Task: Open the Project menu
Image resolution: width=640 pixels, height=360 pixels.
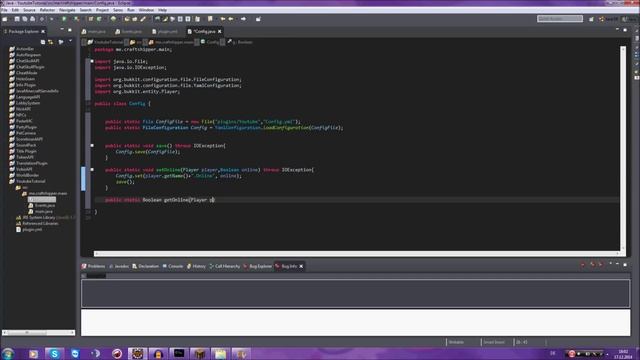Action: tap(102, 10)
